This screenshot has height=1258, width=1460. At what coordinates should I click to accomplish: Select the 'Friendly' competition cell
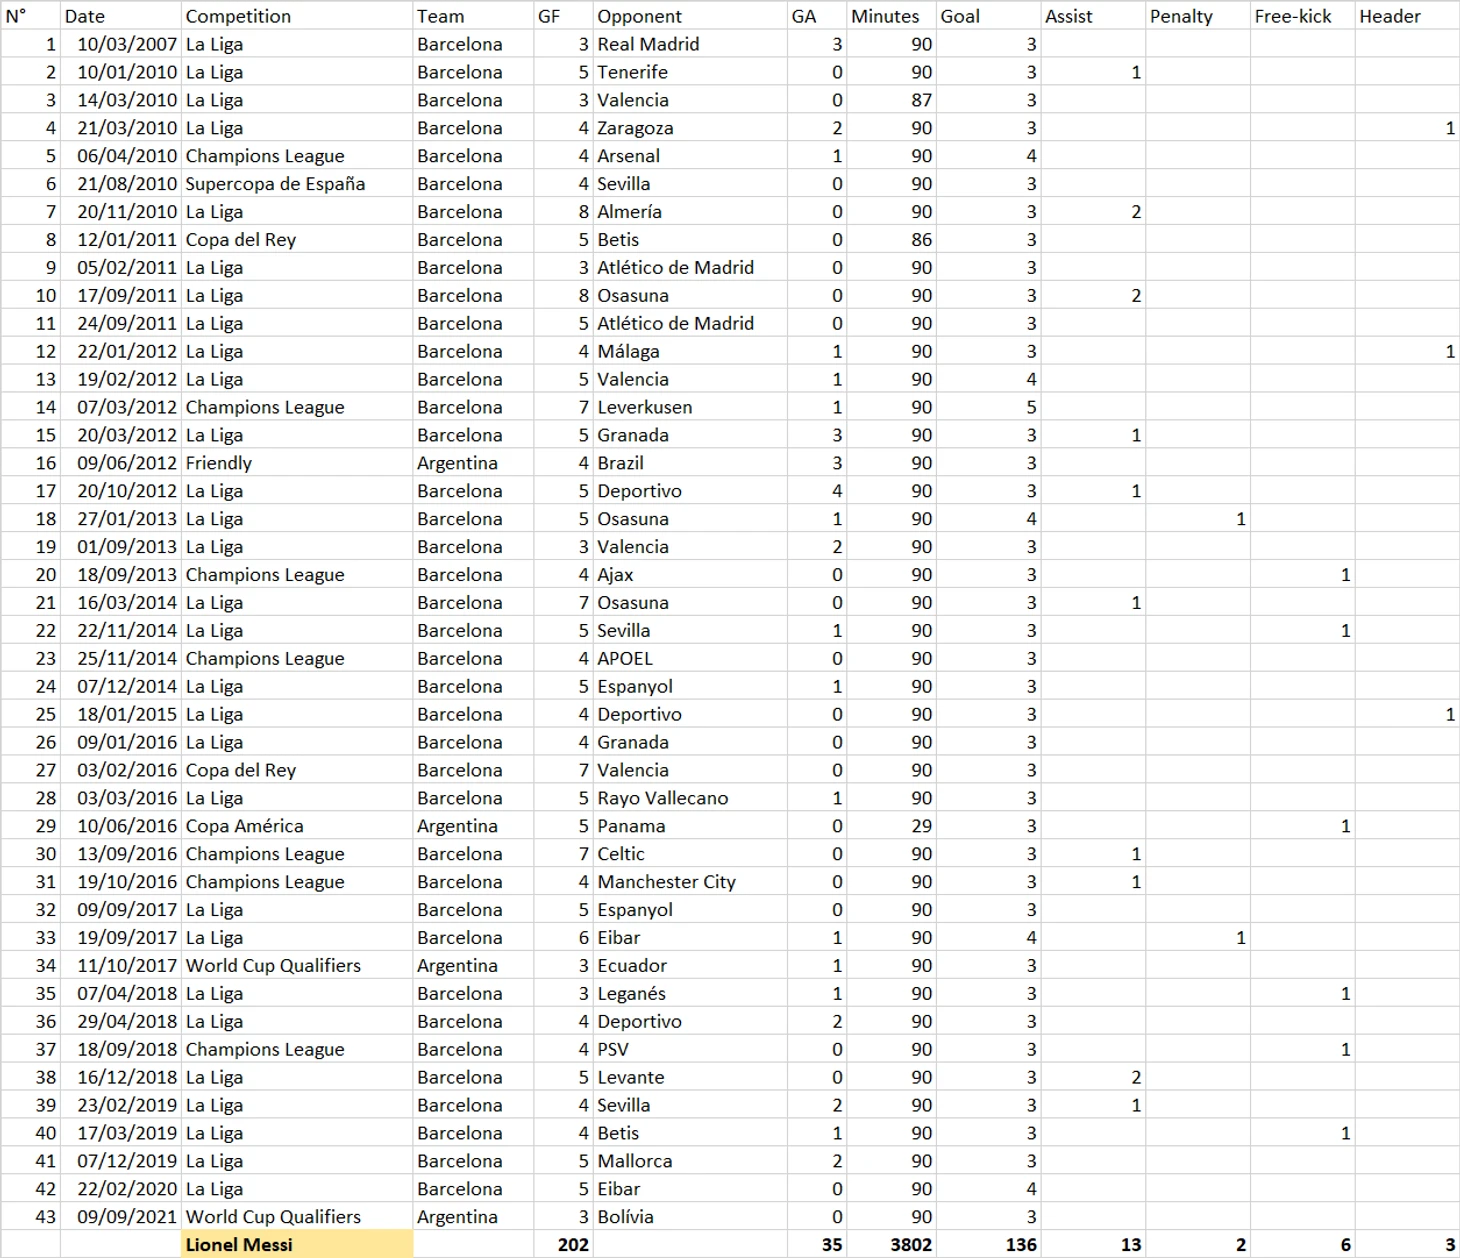(x=297, y=463)
